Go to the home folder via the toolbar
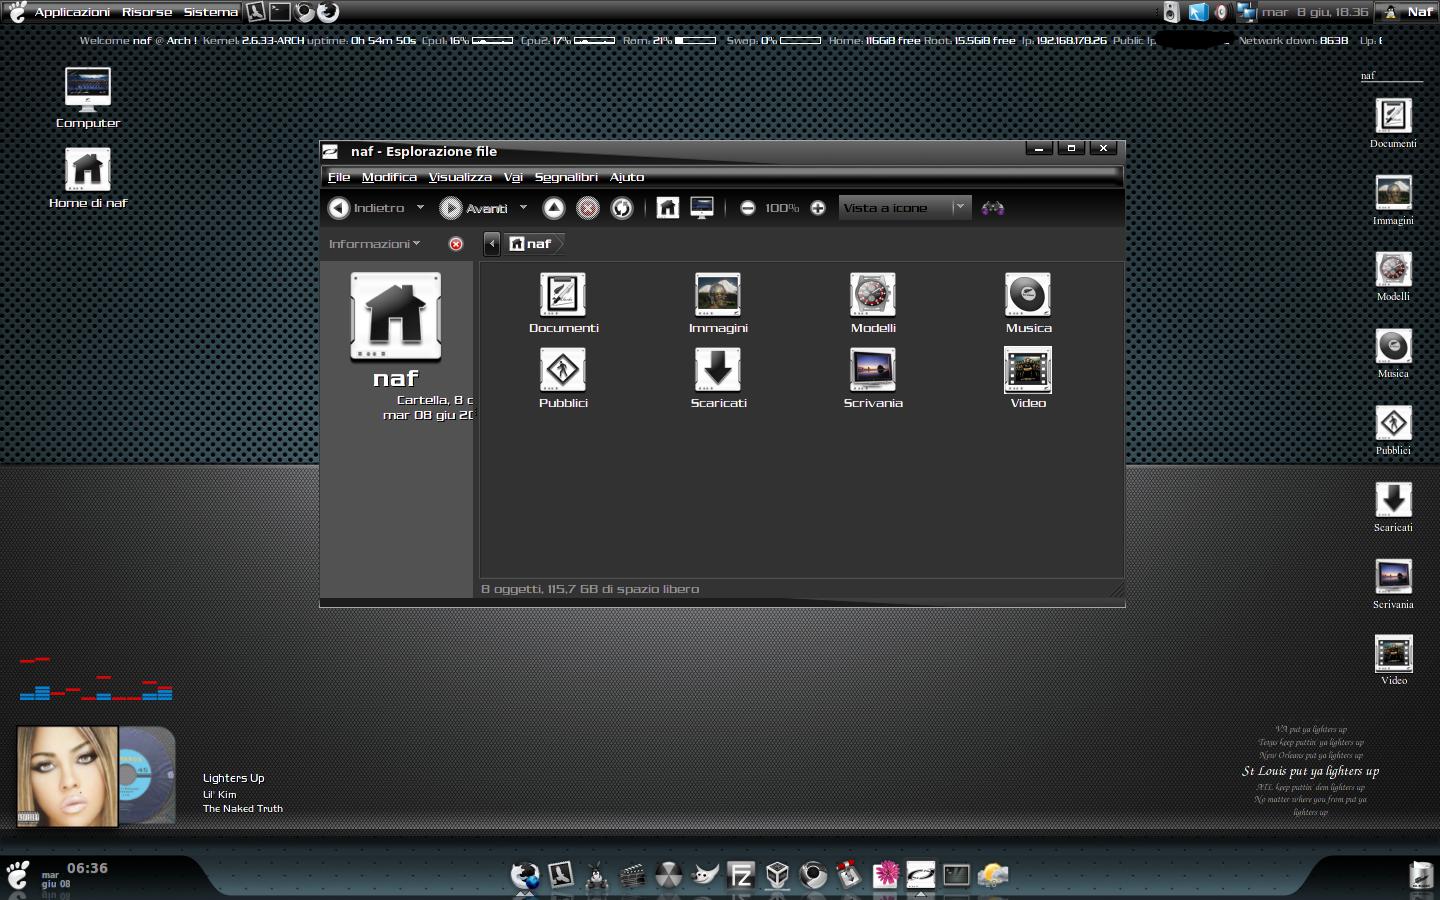Screen dimensions: 1440x900 pyautogui.click(x=668, y=208)
